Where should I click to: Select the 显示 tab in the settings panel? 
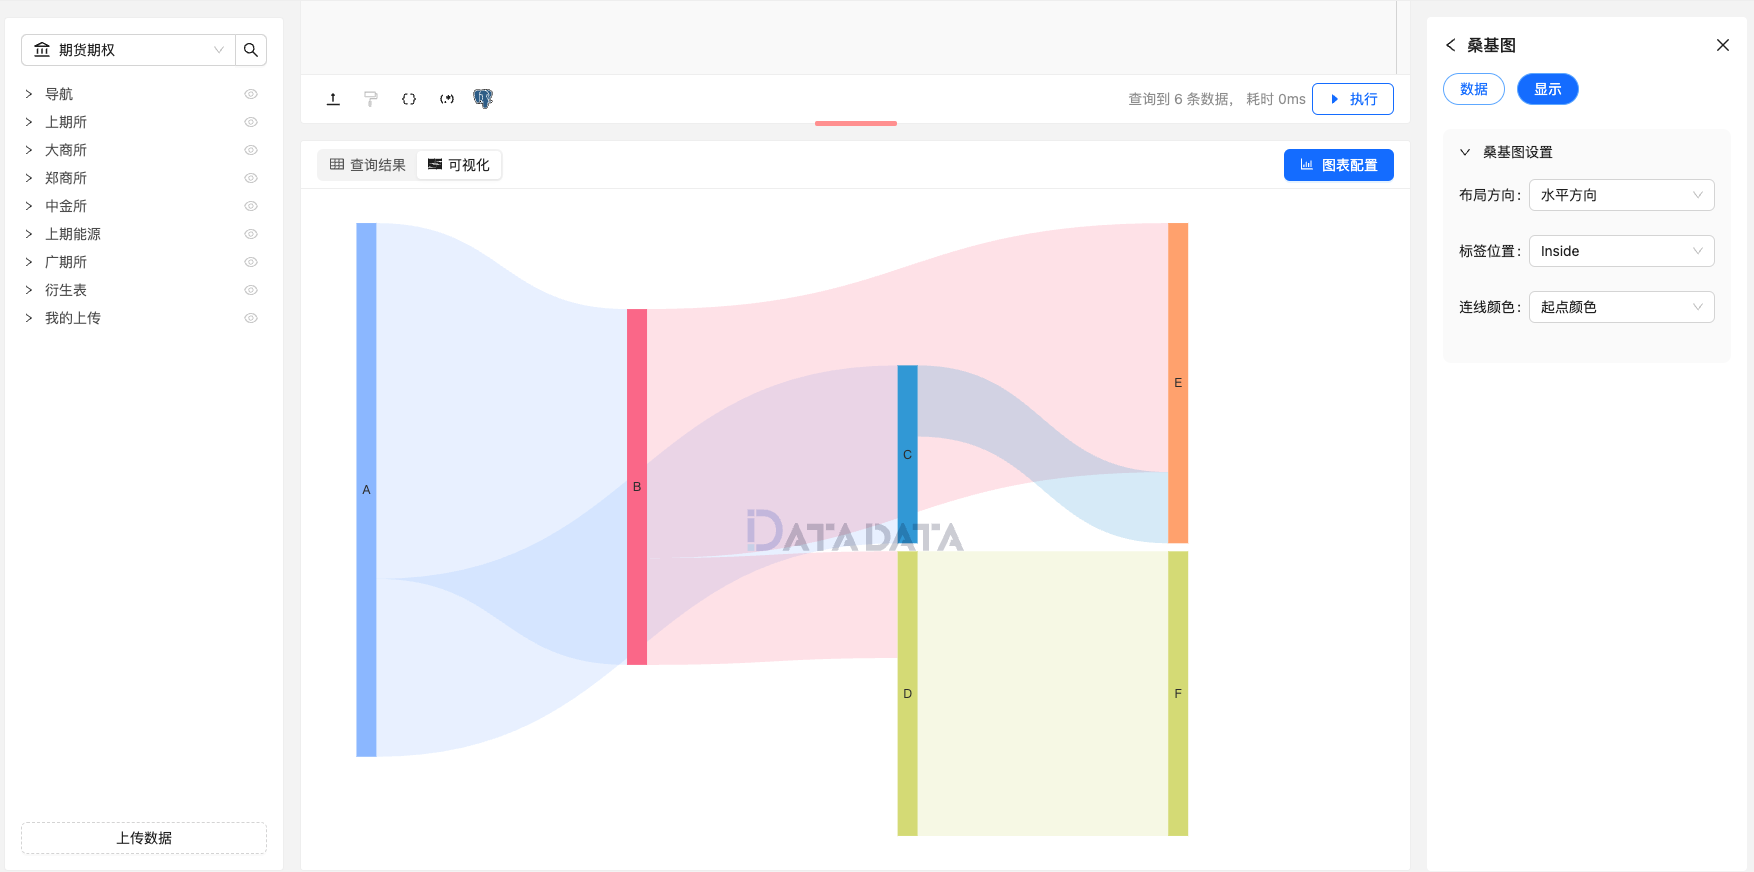point(1548,89)
